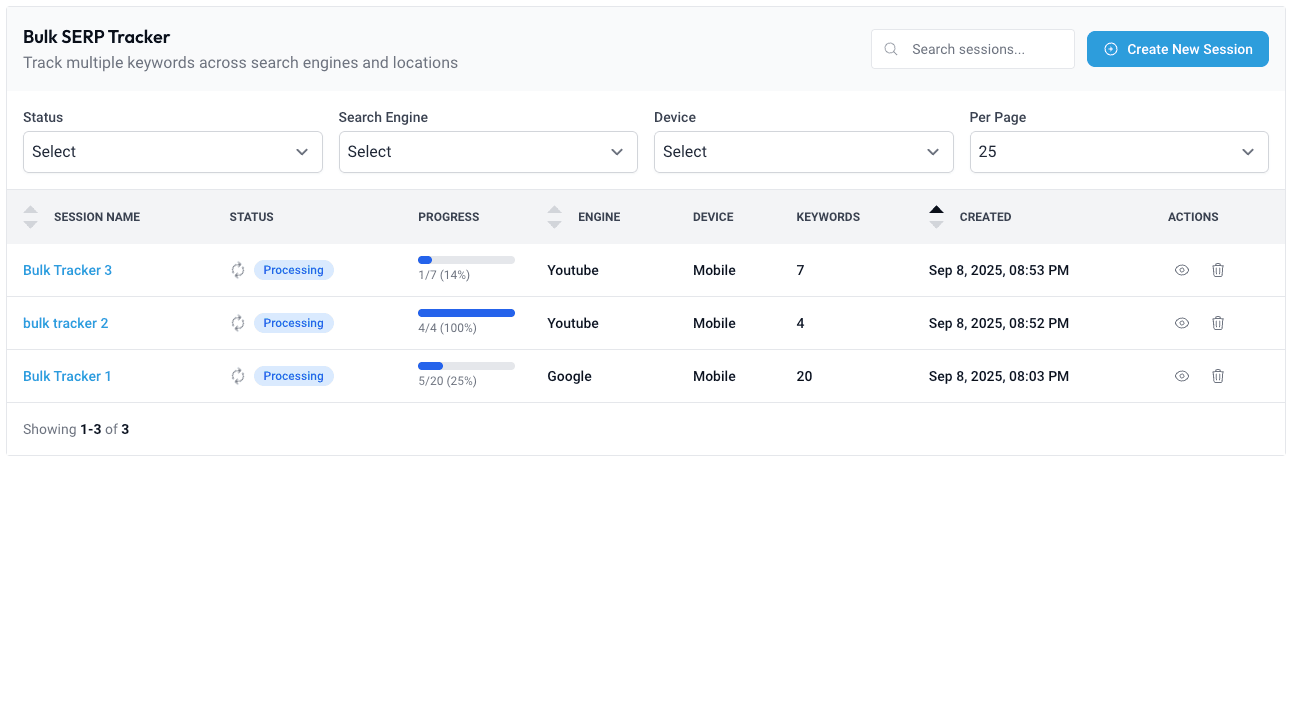Click the Processing badge for Bulk Tracker 1
1292x723 pixels.
click(294, 376)
